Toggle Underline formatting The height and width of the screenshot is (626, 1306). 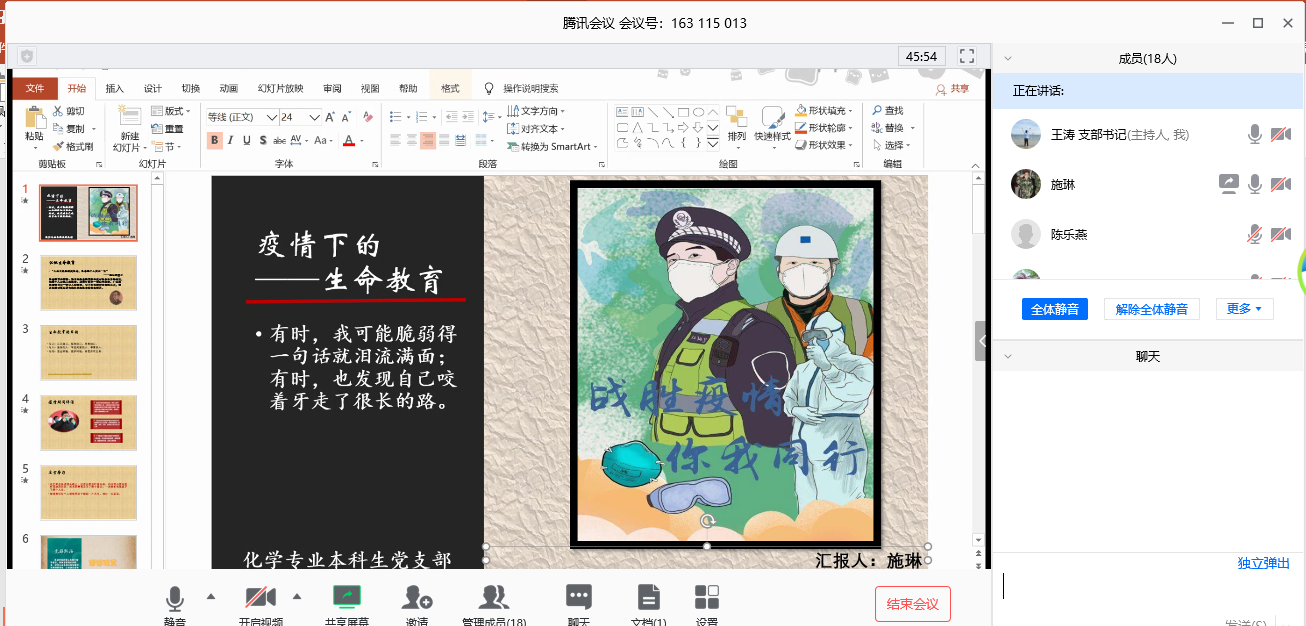247,140
